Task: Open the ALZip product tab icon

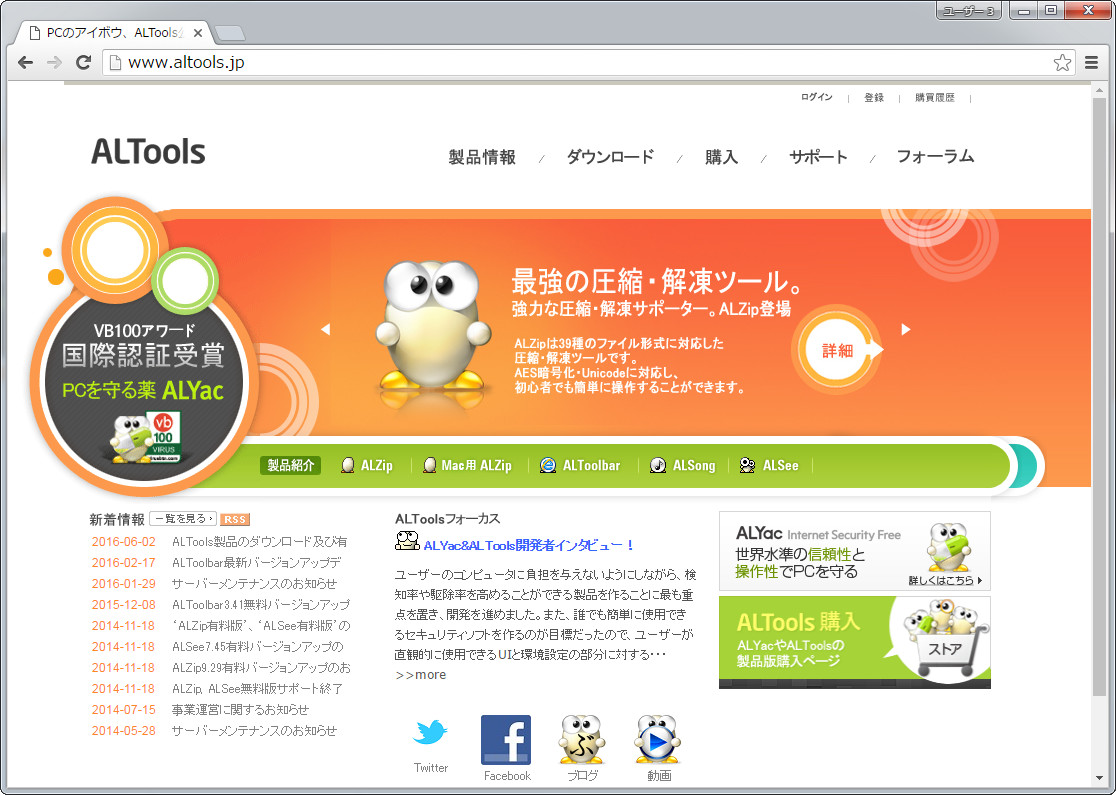Action: tap(346, 465)
